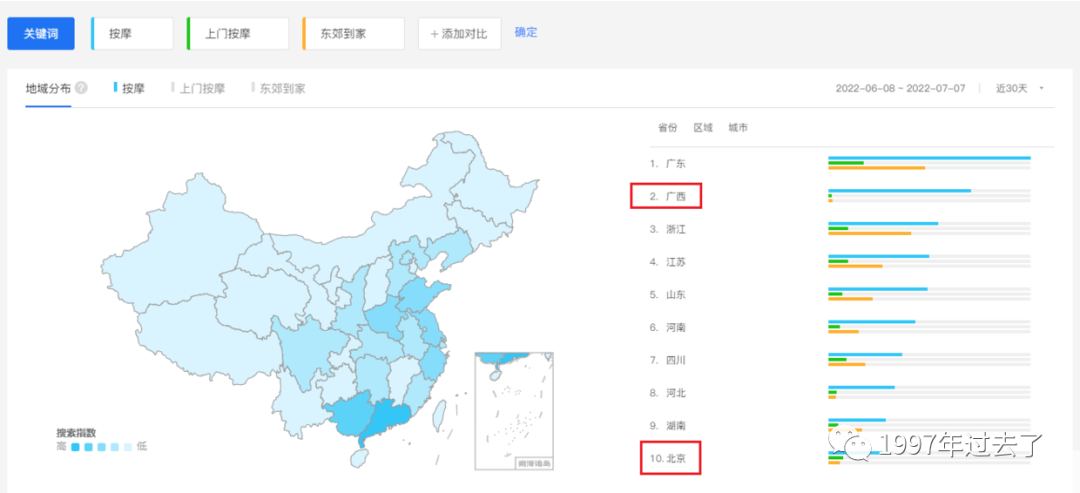Select the 3. 浙江 ranking row

pos(840,229)
